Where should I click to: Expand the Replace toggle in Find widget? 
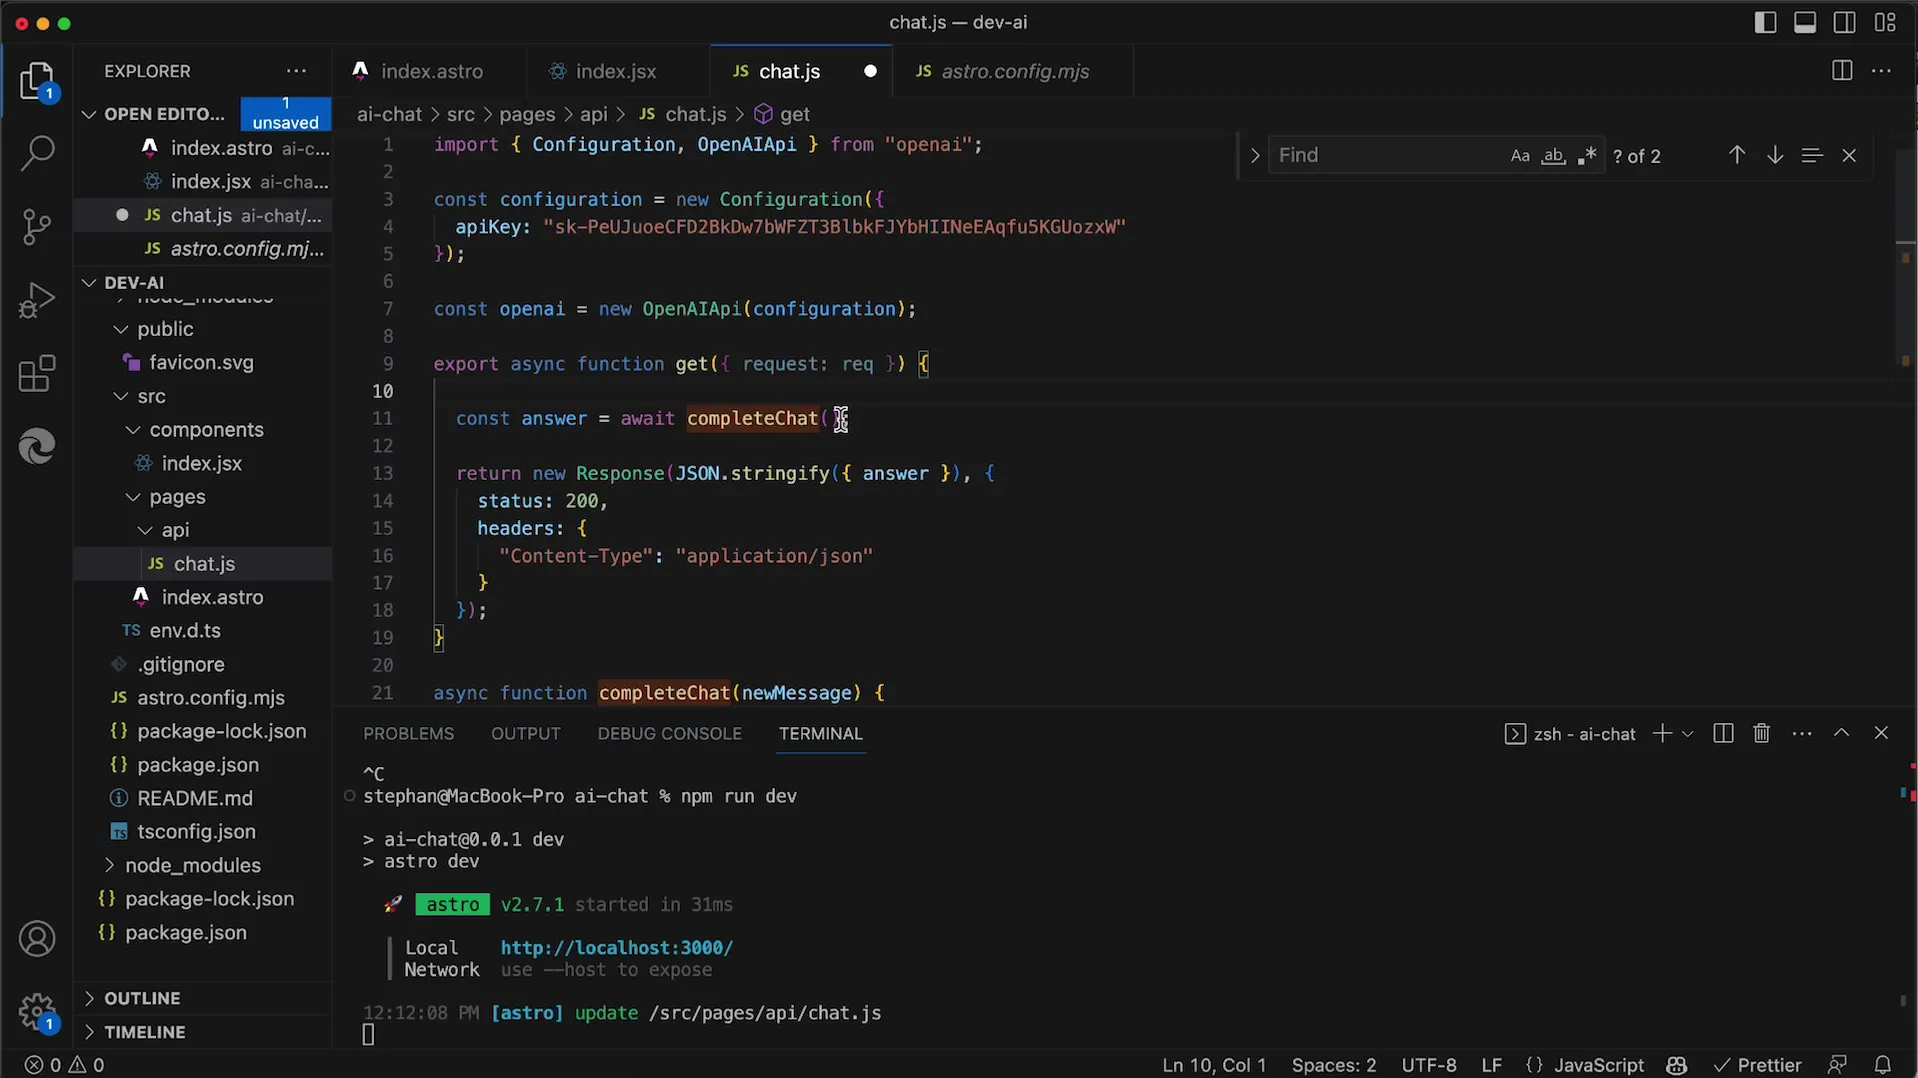[1254, 155]
